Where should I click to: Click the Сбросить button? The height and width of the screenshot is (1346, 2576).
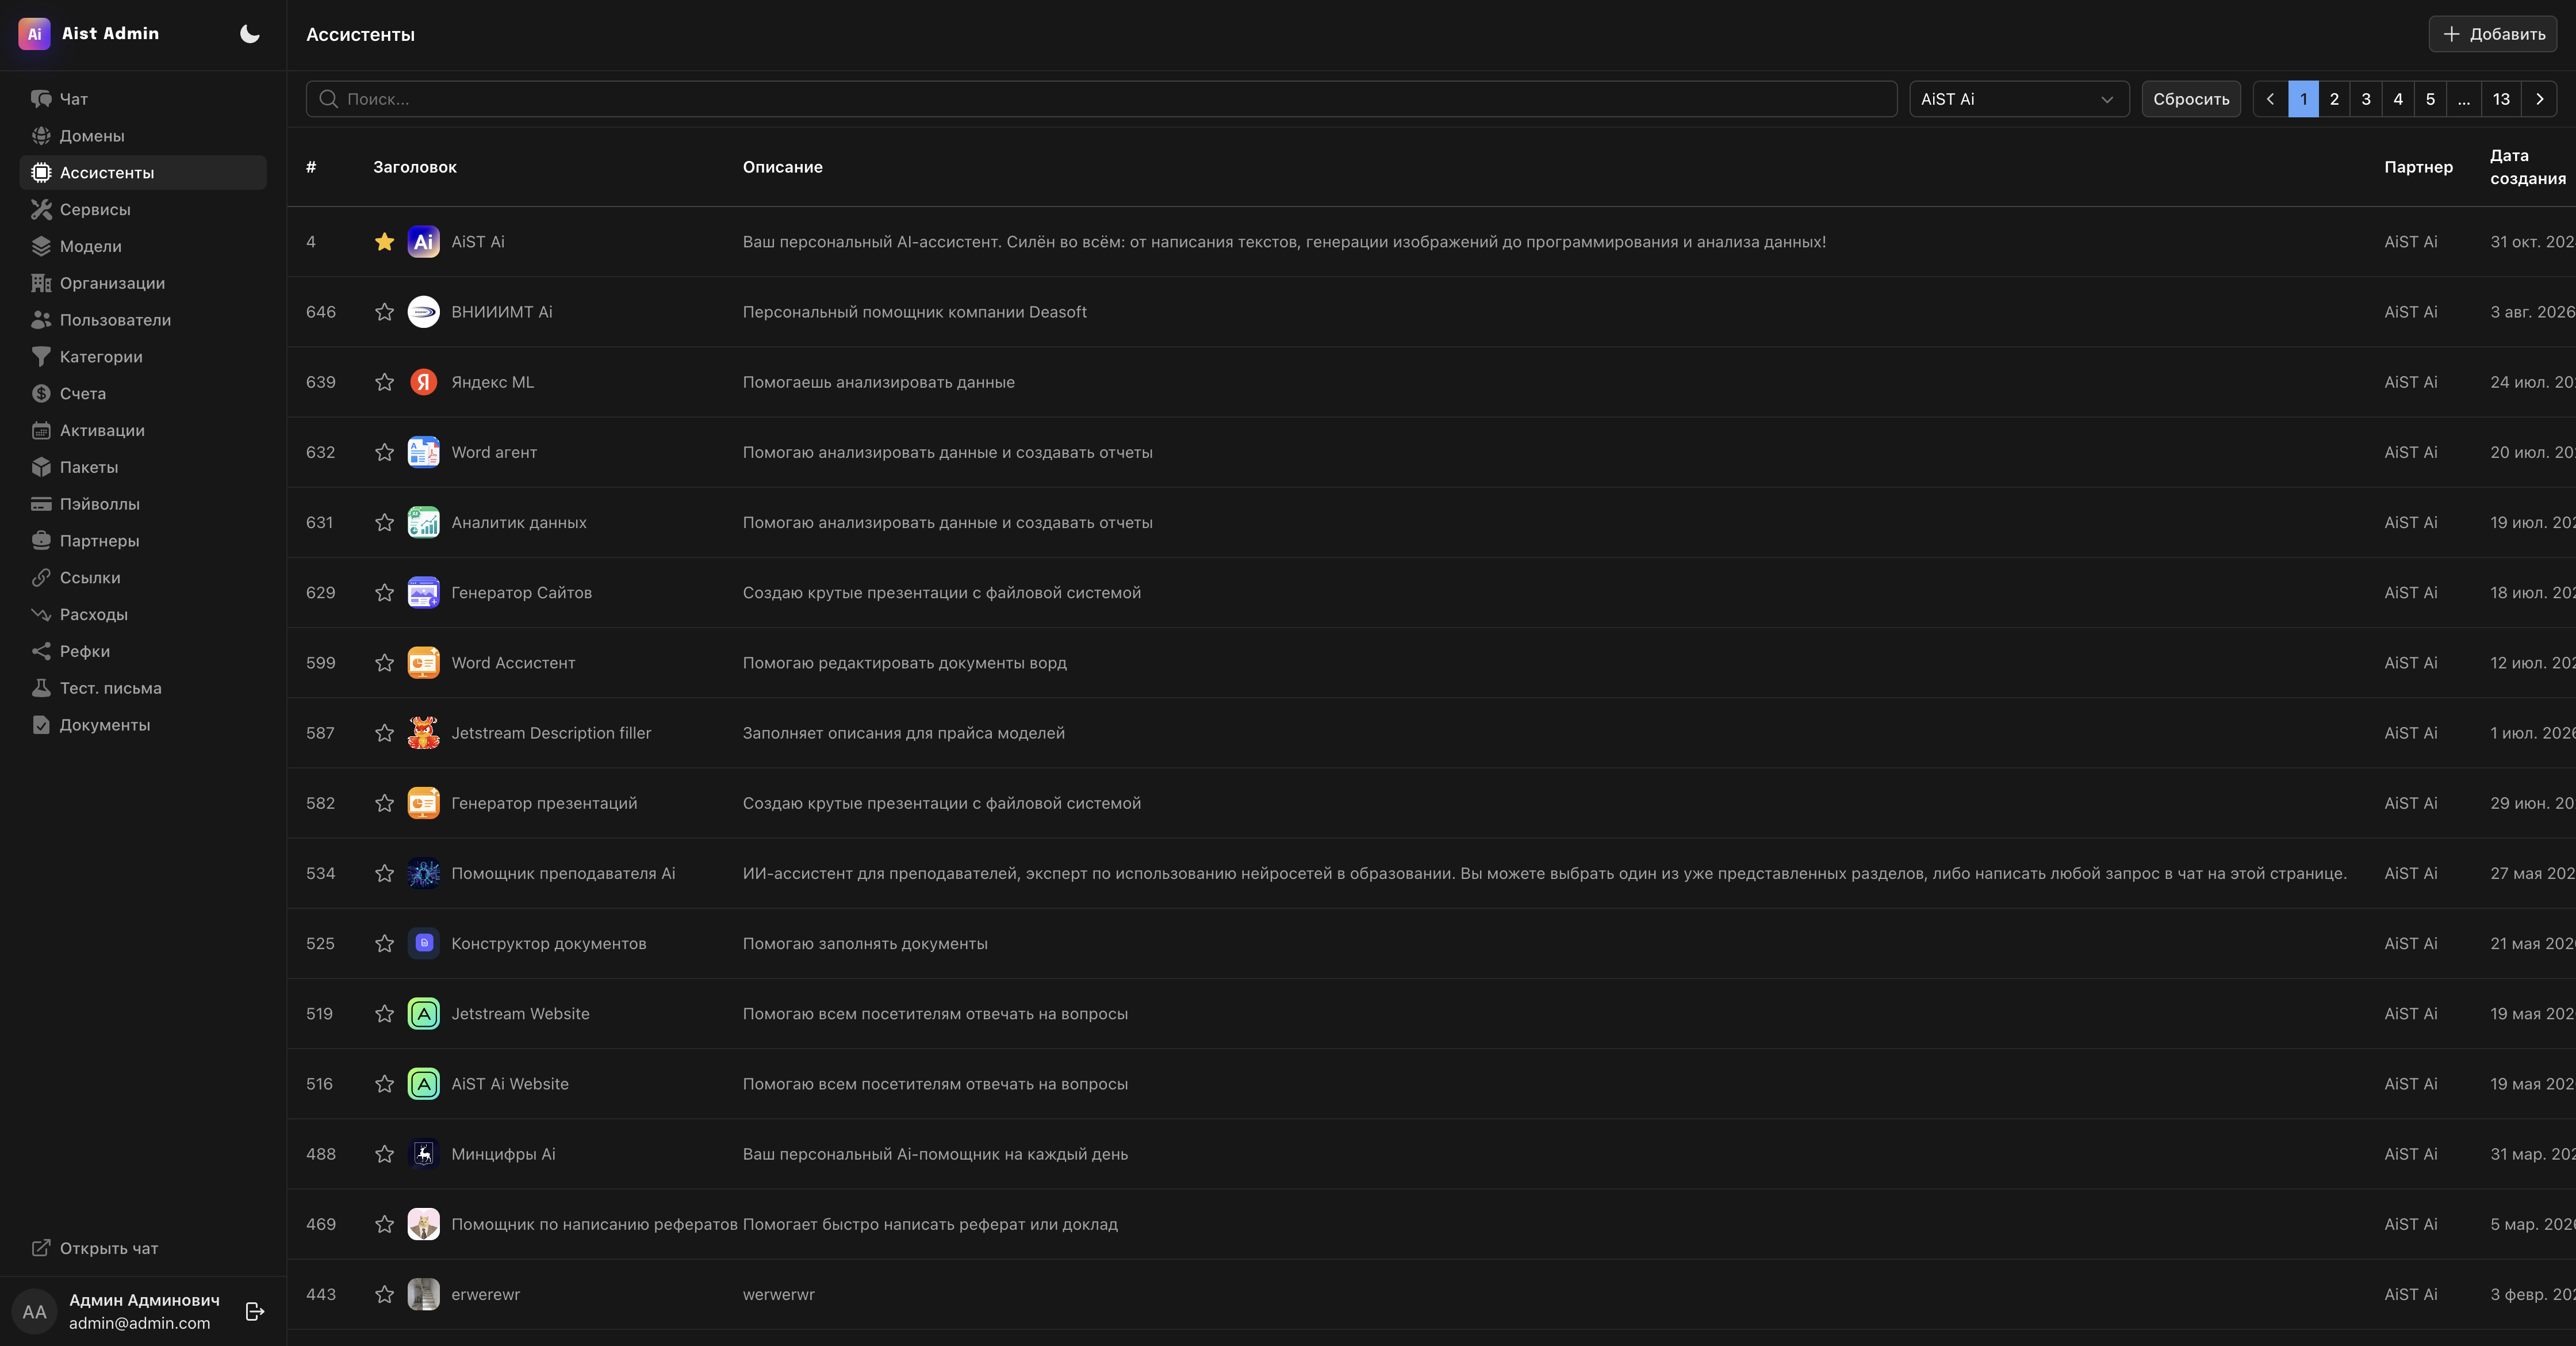click(2190, 99)
